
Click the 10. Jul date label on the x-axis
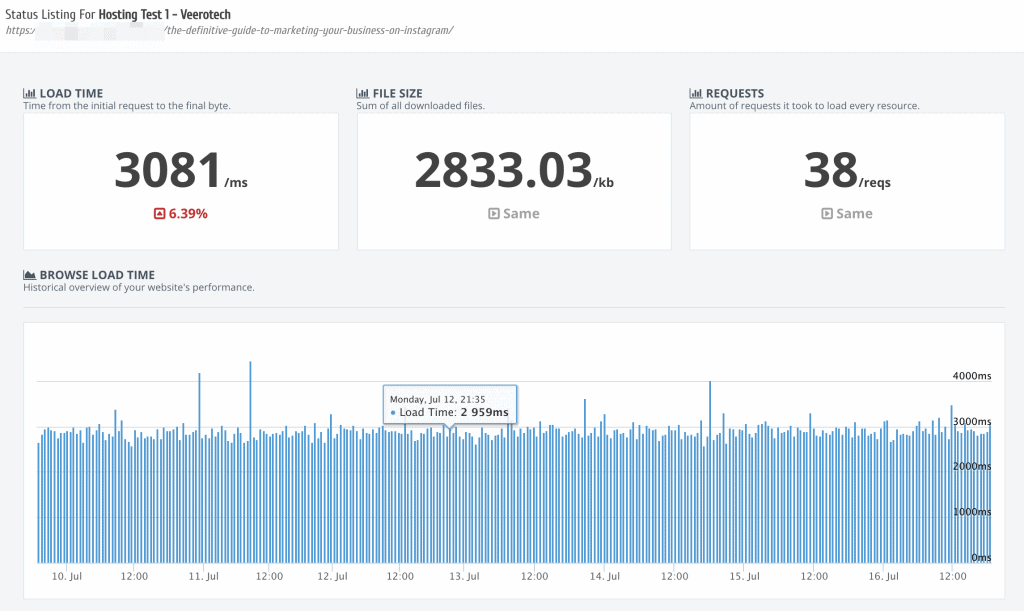point(66,577)
